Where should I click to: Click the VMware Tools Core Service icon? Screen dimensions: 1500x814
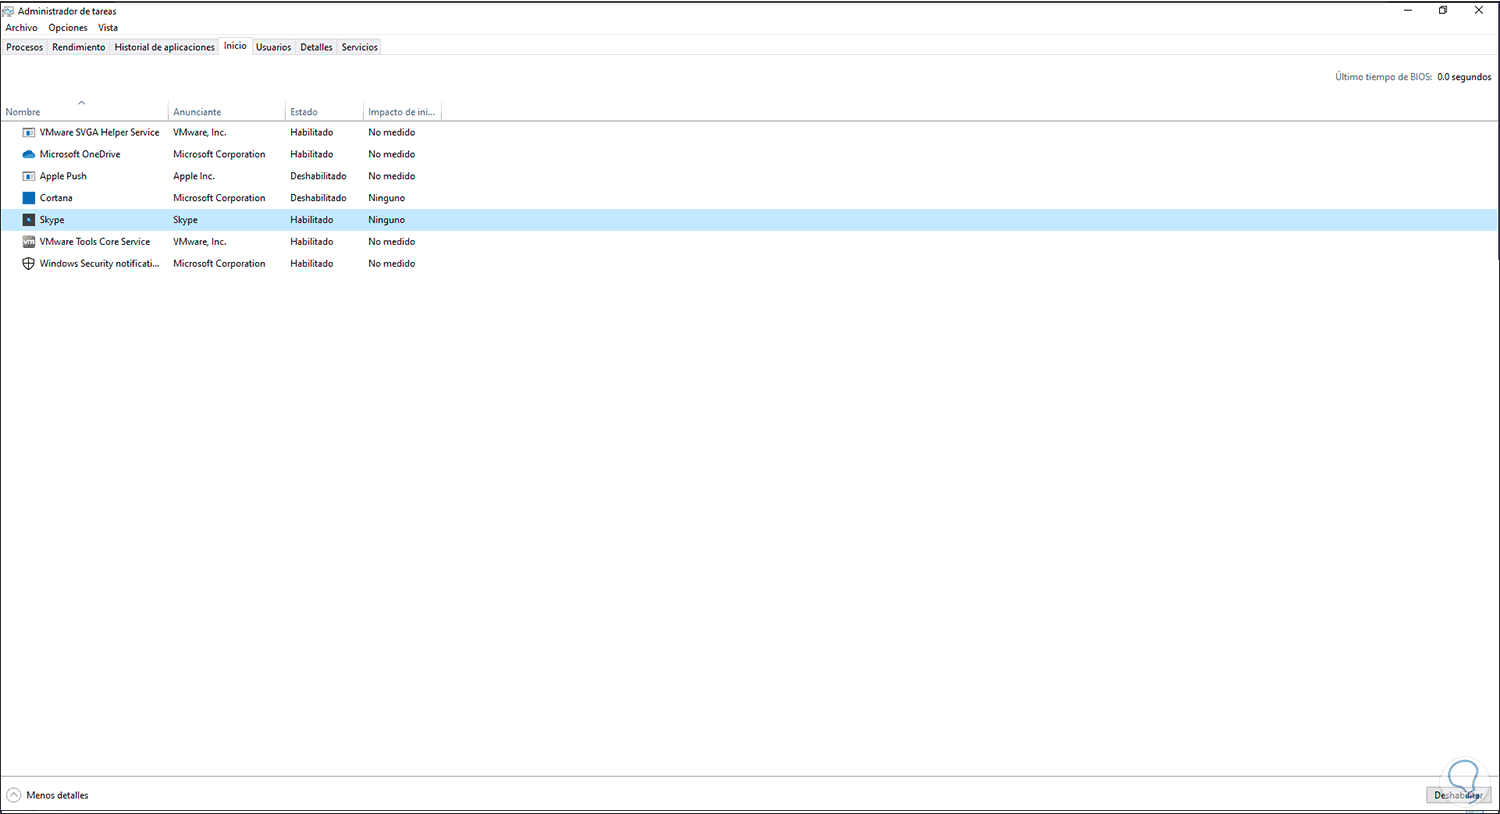pyautogui.click(x=29, y=242)
